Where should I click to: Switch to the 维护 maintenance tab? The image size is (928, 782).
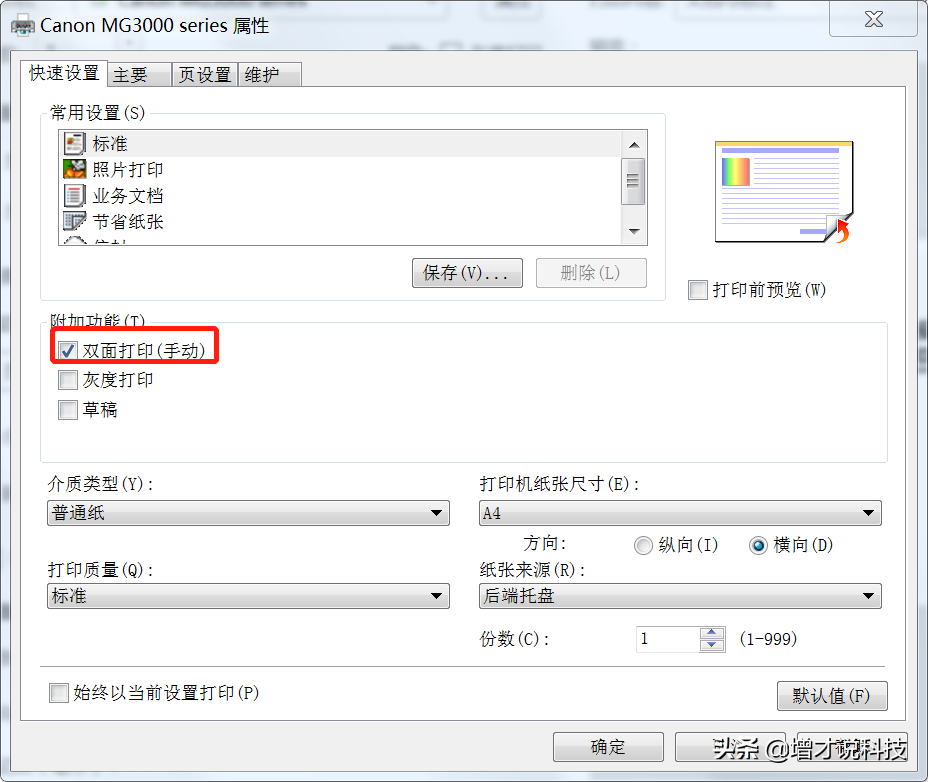(270, 75)
